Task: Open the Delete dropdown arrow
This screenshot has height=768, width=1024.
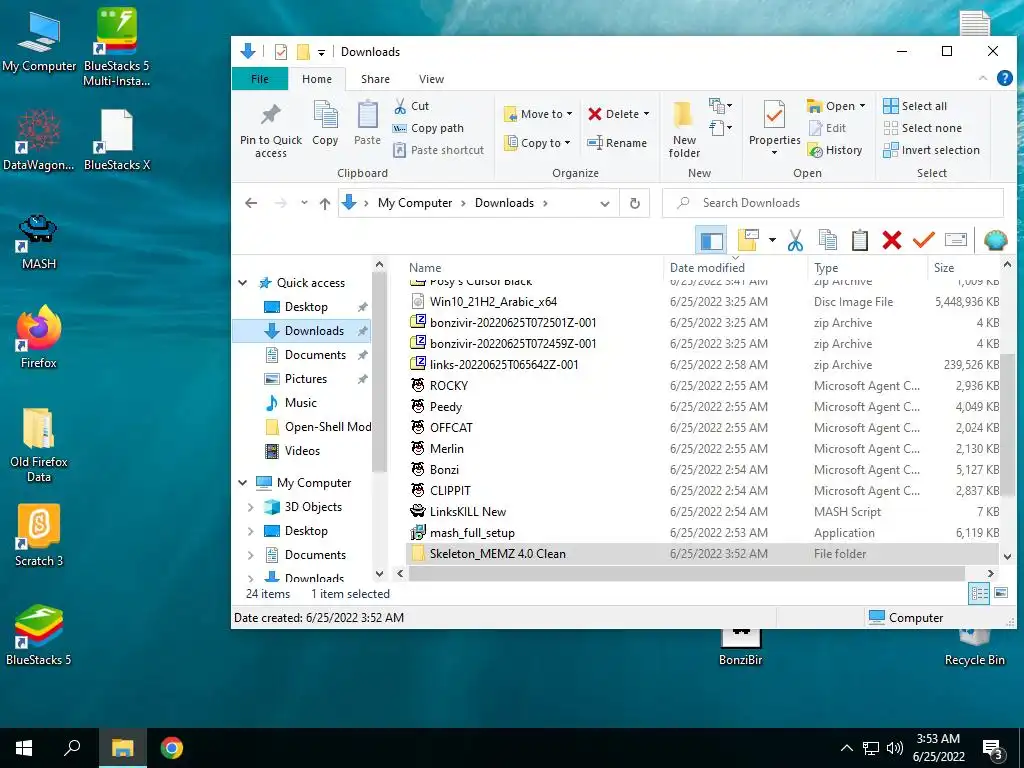Action: [647, 114]
